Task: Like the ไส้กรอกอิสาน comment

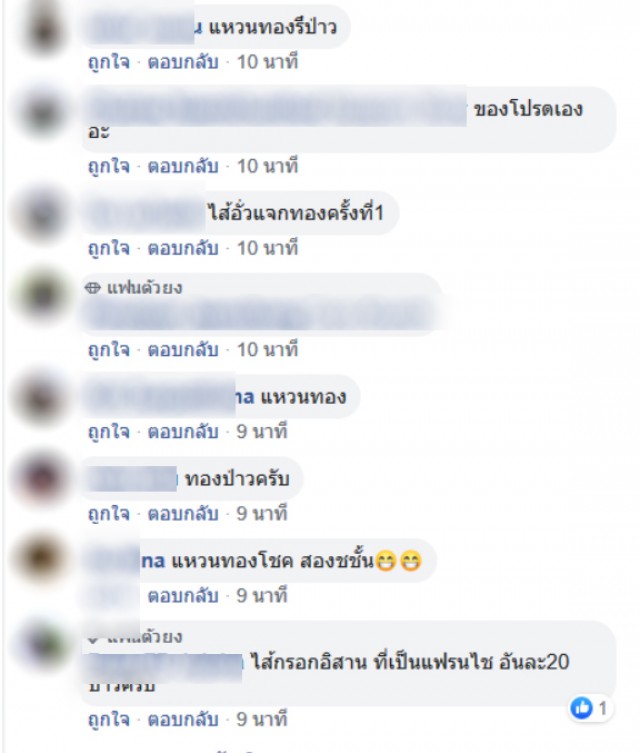Action: click(109, 719)
